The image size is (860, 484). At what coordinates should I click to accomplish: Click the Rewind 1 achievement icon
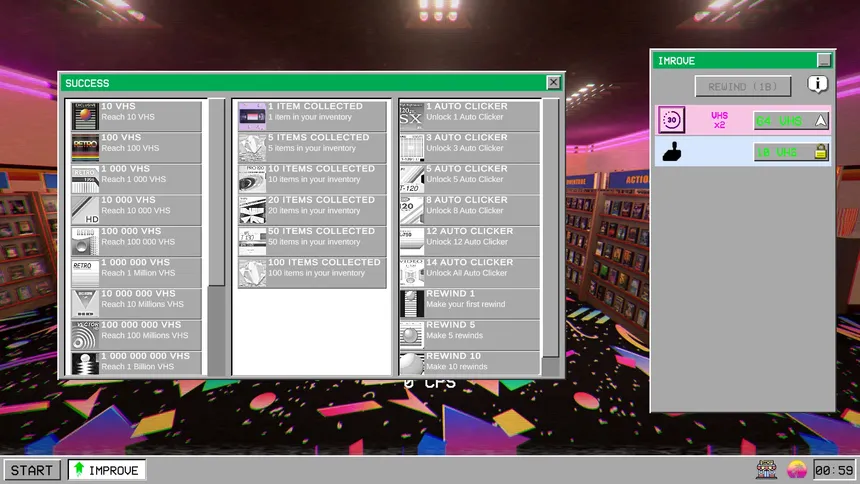tap(412, 303)
